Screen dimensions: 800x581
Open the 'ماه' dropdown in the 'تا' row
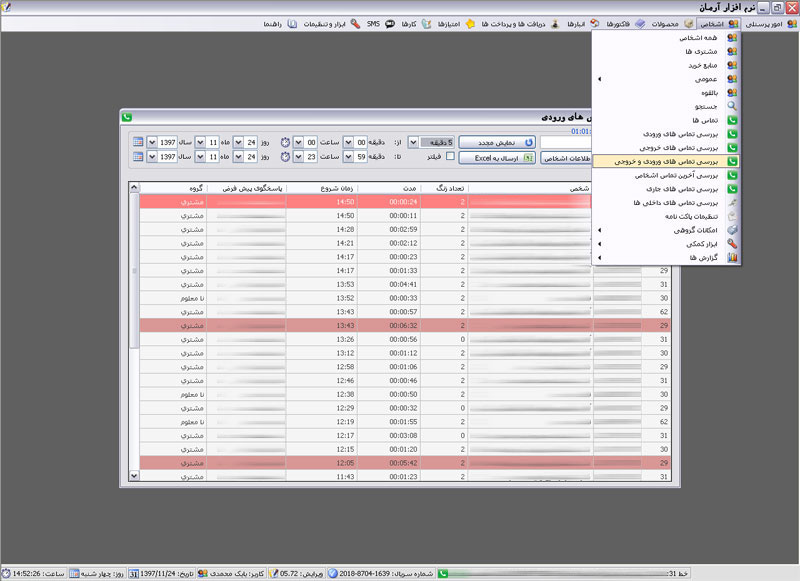pos(200,157)
